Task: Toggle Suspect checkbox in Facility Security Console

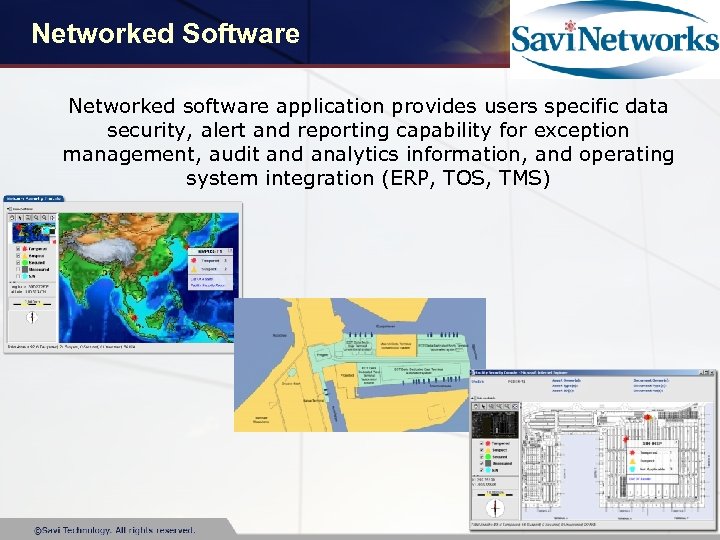Action: coord(482,450)
